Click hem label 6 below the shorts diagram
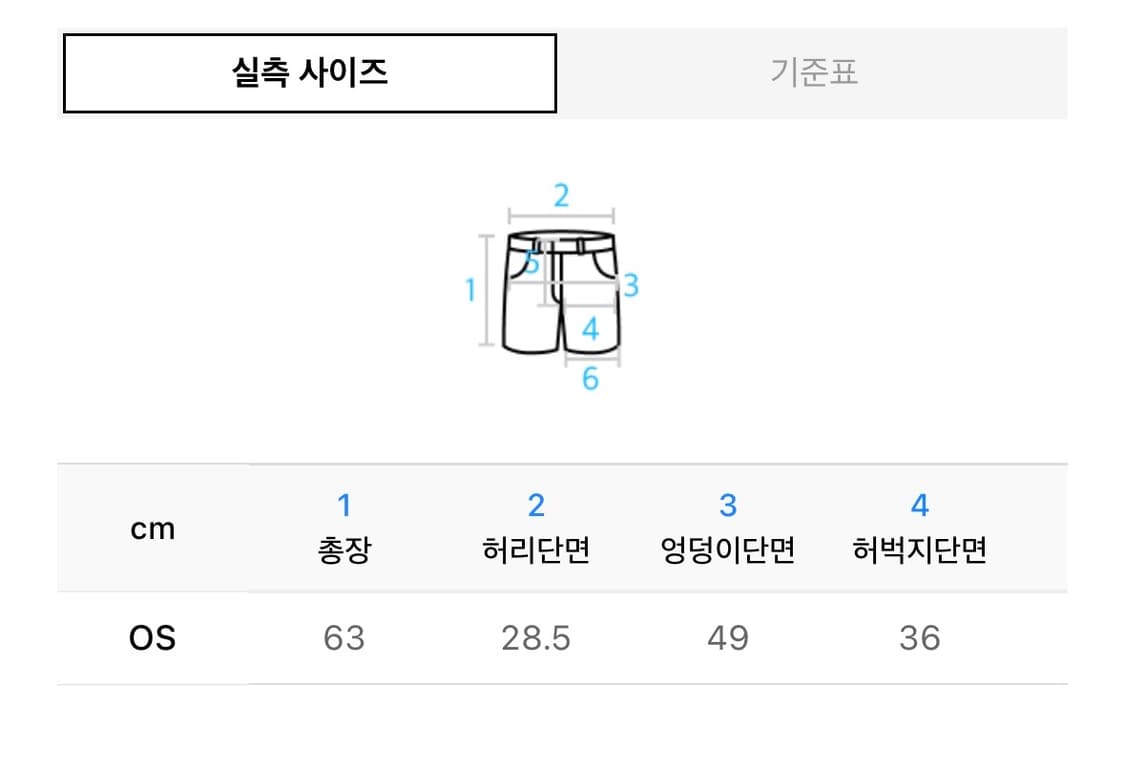 (x=590, y=379)
